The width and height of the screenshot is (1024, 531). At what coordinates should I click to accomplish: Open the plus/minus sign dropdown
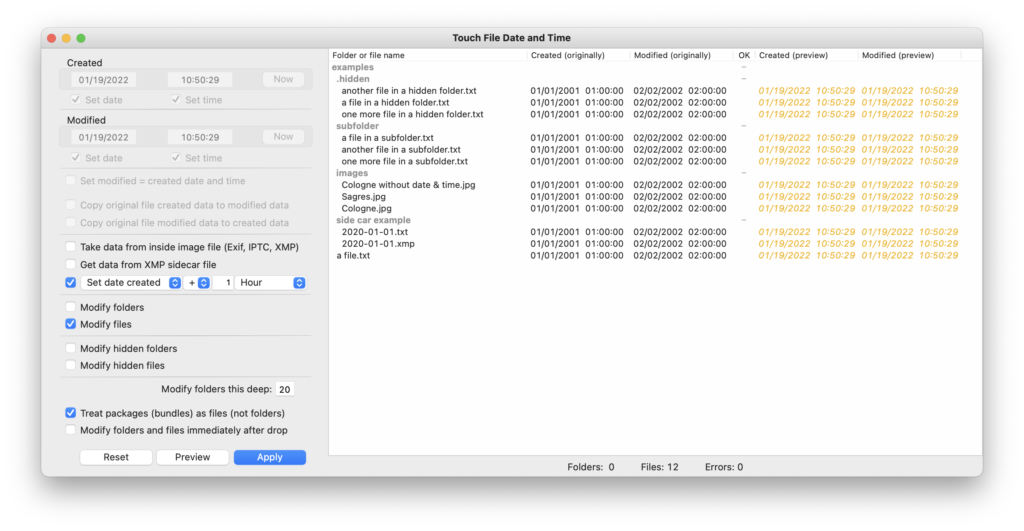pos(197,283)
